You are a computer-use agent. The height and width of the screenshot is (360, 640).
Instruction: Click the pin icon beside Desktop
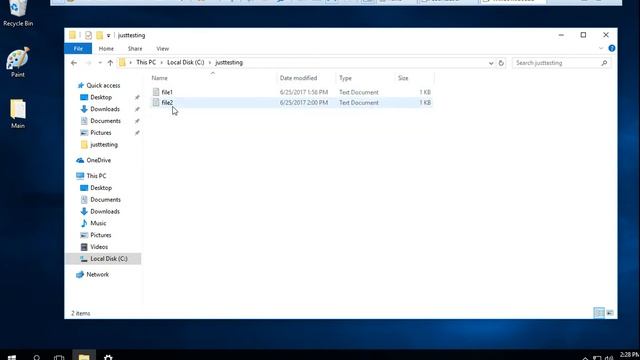pyautogui.click(x=137, y=98)
